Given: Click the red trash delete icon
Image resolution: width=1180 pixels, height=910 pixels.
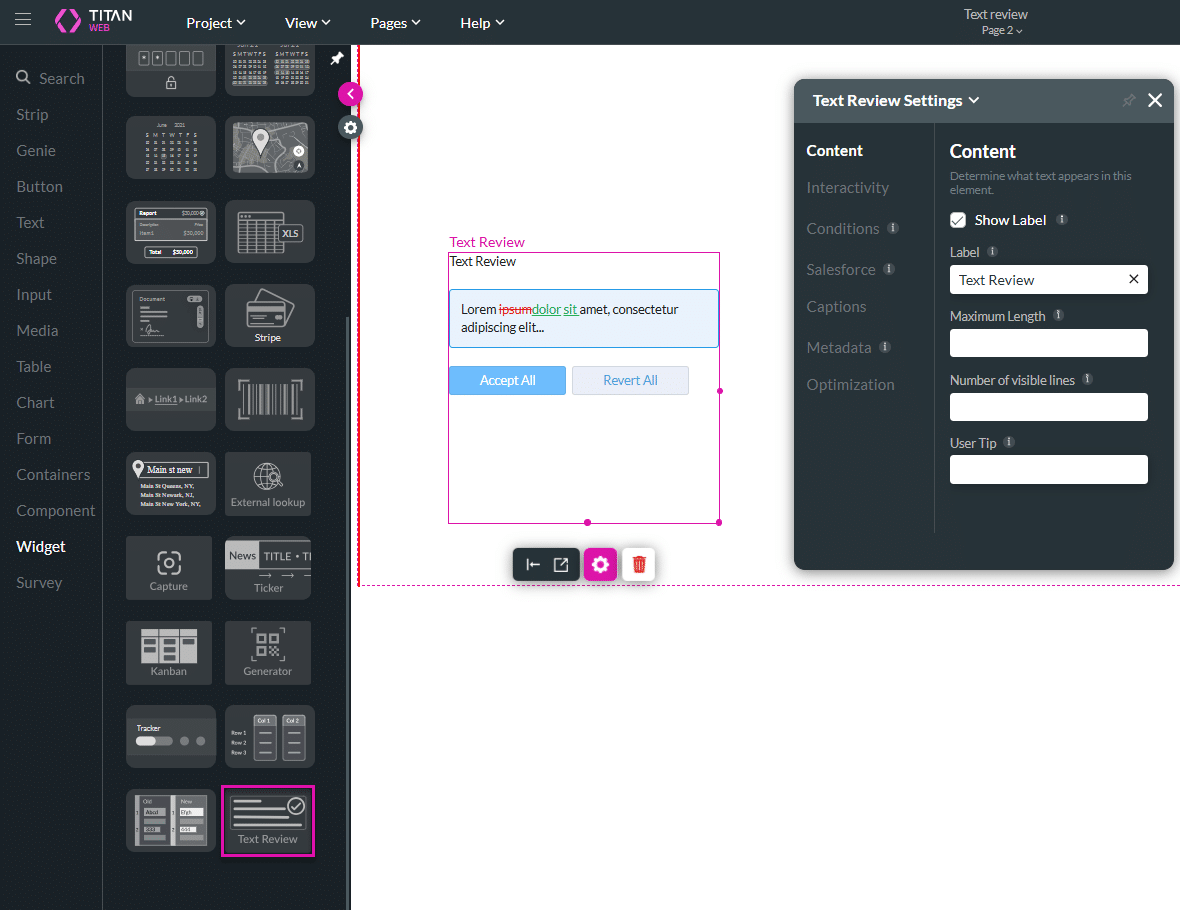Looking at the screenshot, I should click(639, 565).
